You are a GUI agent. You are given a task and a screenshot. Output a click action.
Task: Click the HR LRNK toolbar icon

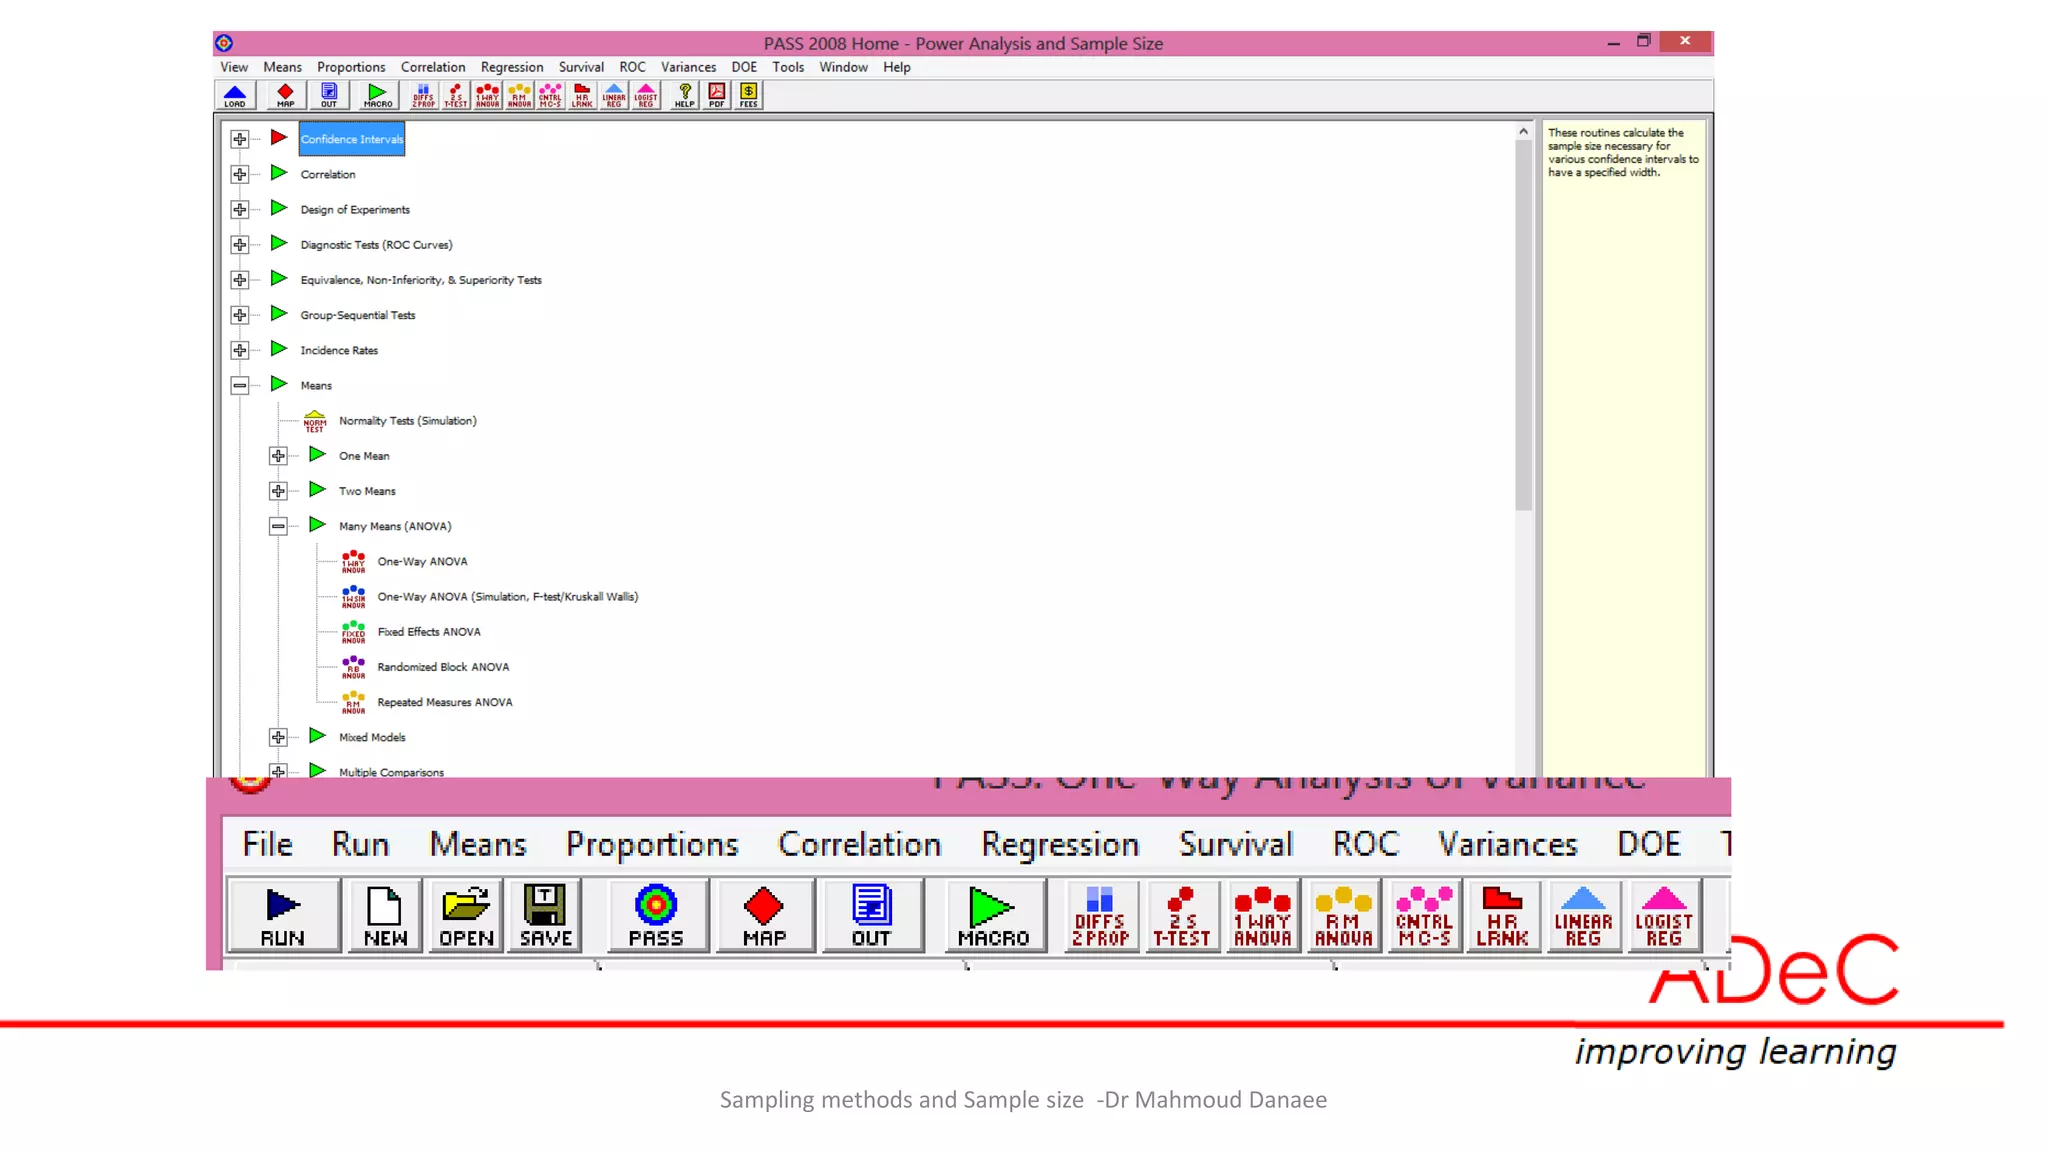coord(1502,915)
